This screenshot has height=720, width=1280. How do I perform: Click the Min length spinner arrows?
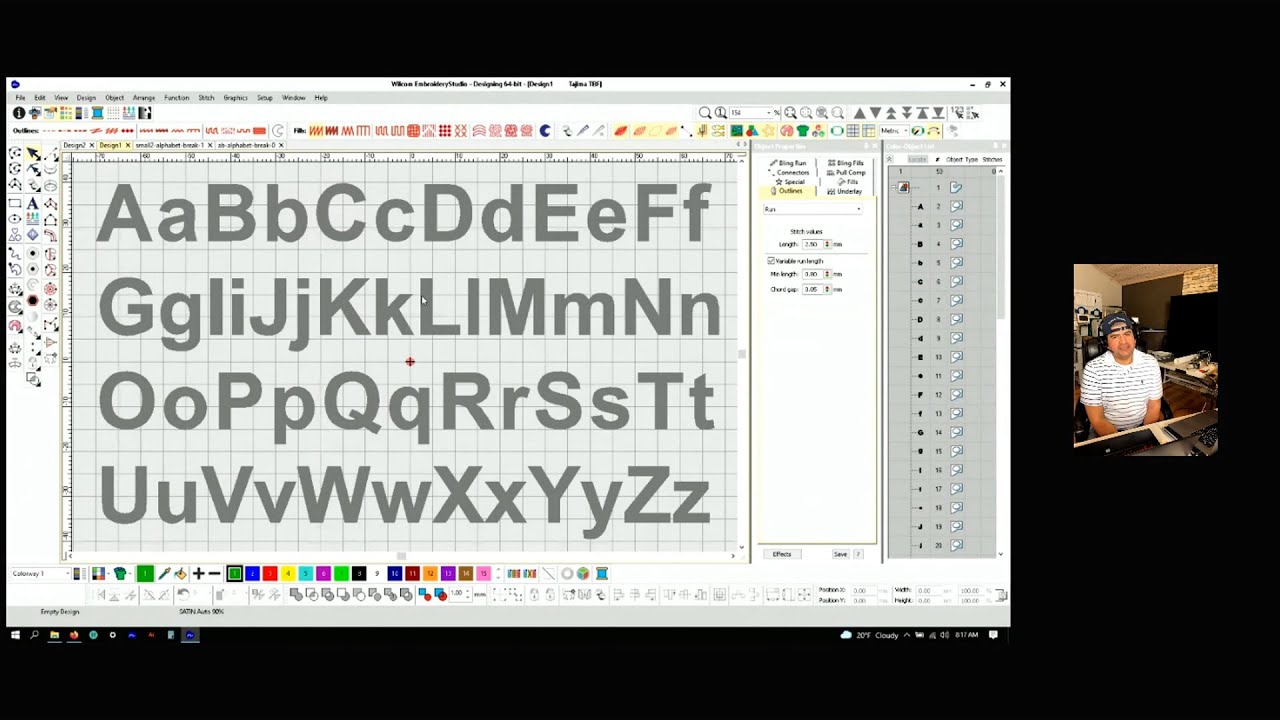[x=827, y=273]
